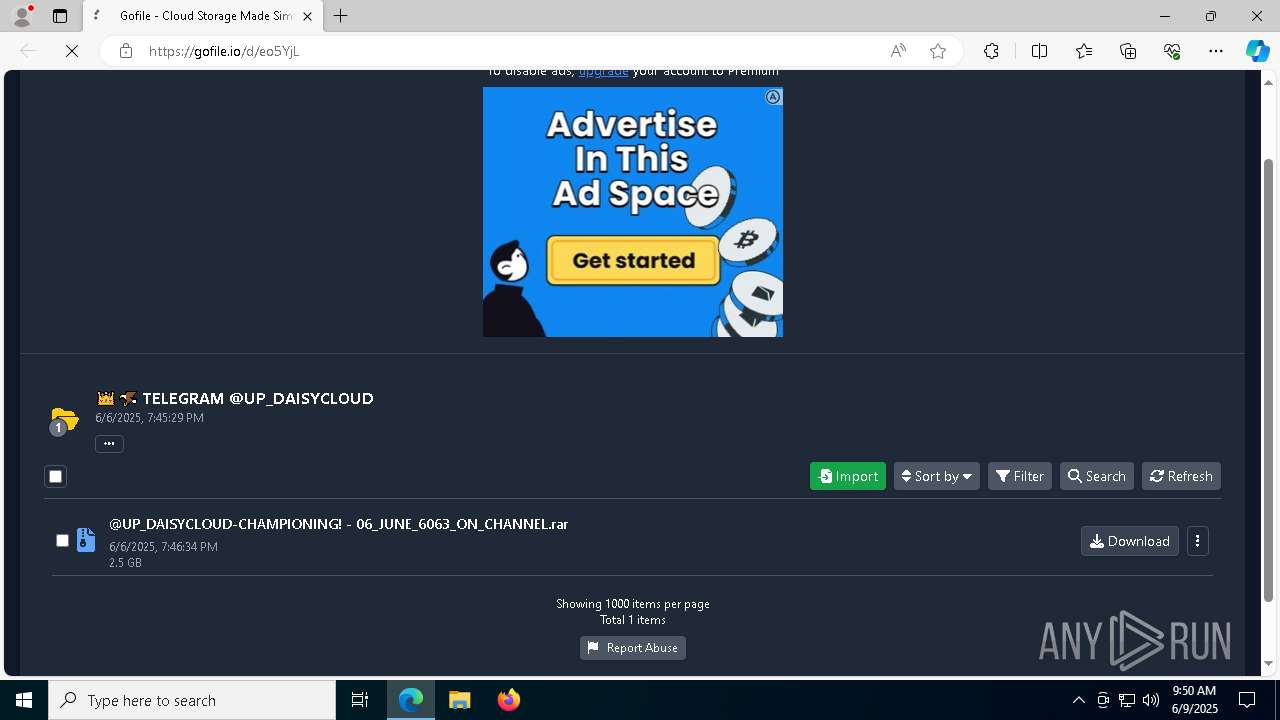Close the Gofile browser tab
This screenshot has width=1280, height=720.
(x=307, y=16)
